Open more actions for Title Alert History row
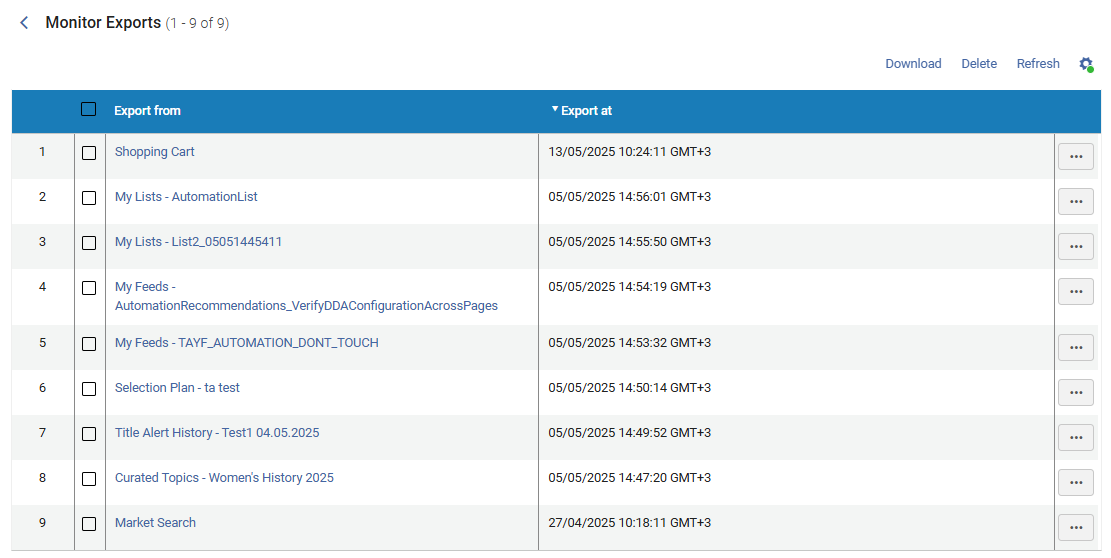 point(1075,438)
